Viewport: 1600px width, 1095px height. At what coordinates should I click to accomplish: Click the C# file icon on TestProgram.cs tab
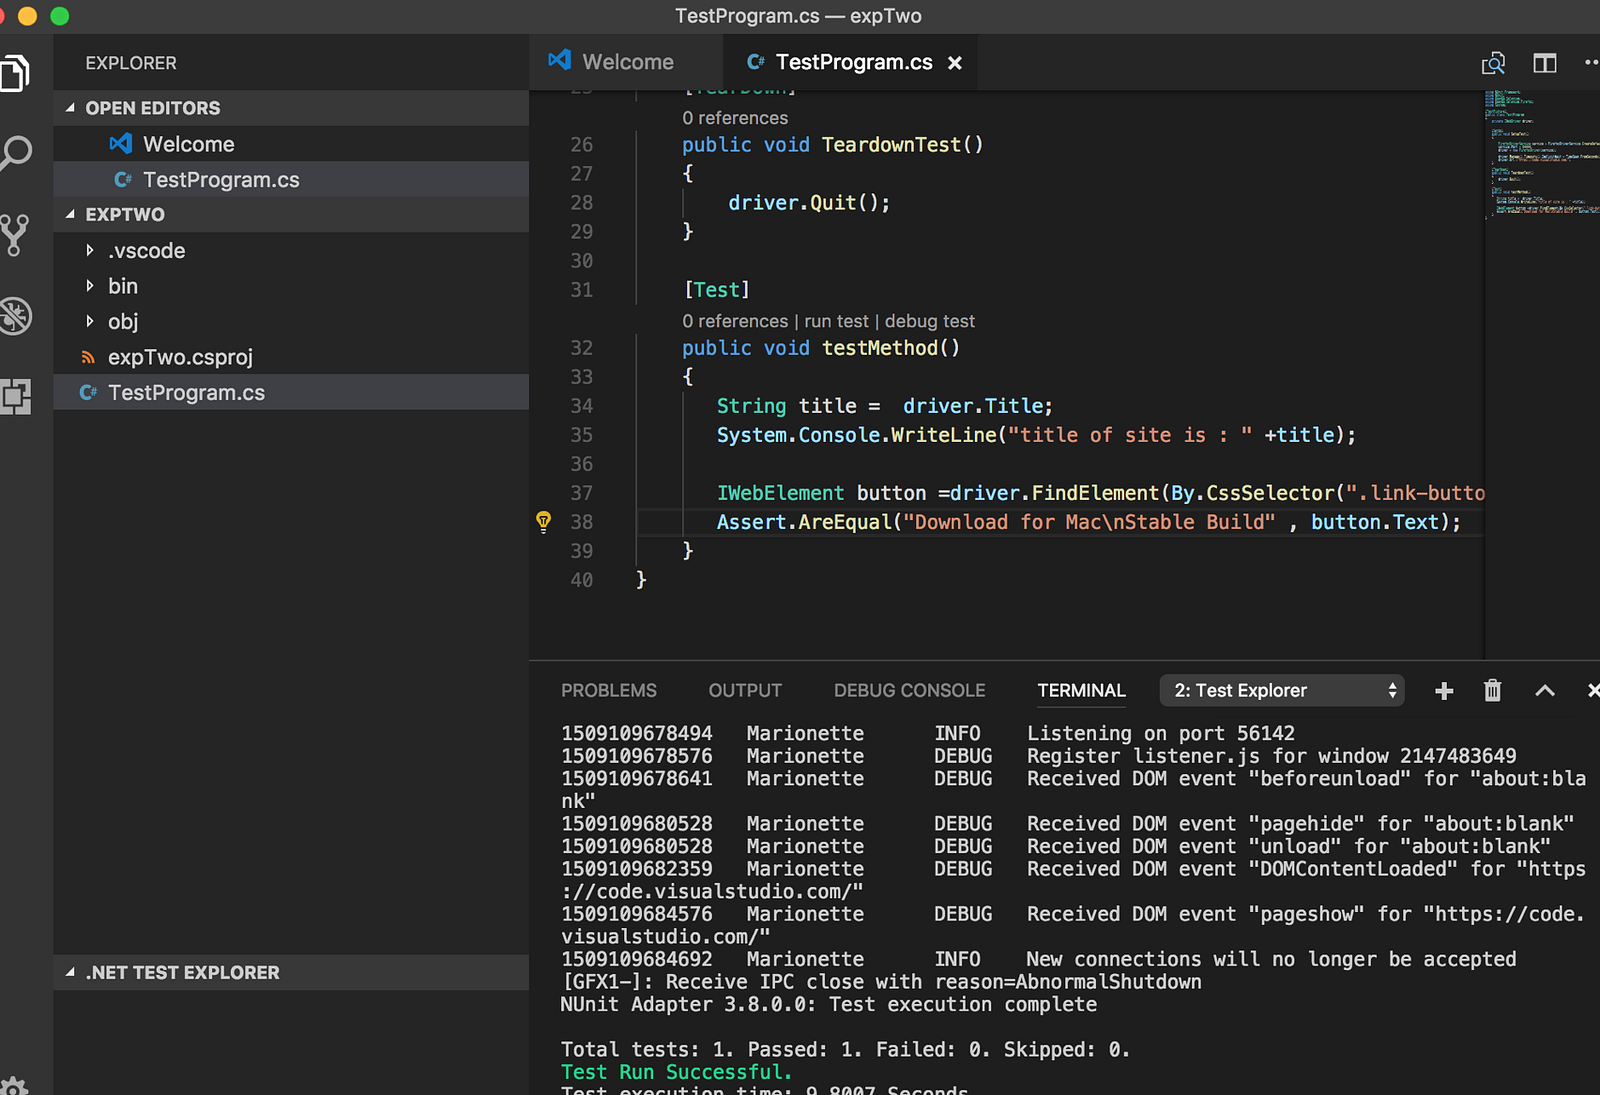pos(756,62)
